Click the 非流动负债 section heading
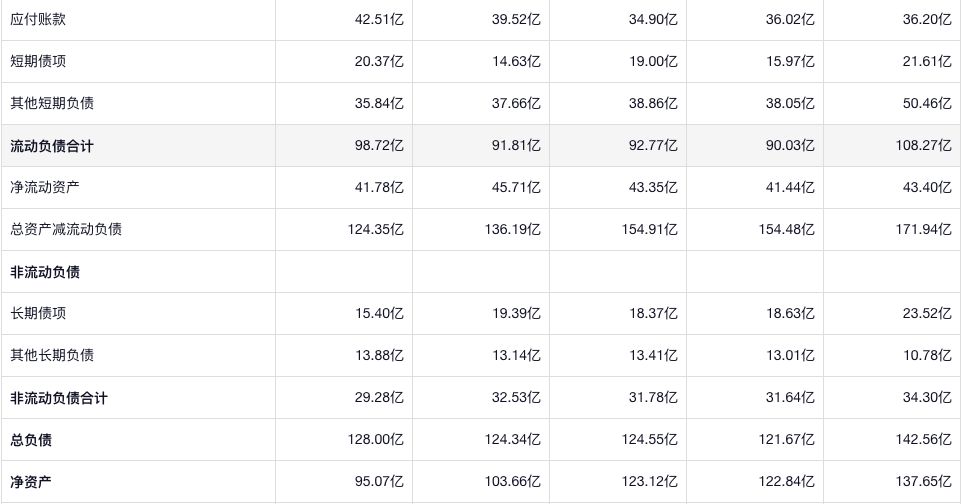The height and width of the screenshot is (504, 961). click(45, 272)
